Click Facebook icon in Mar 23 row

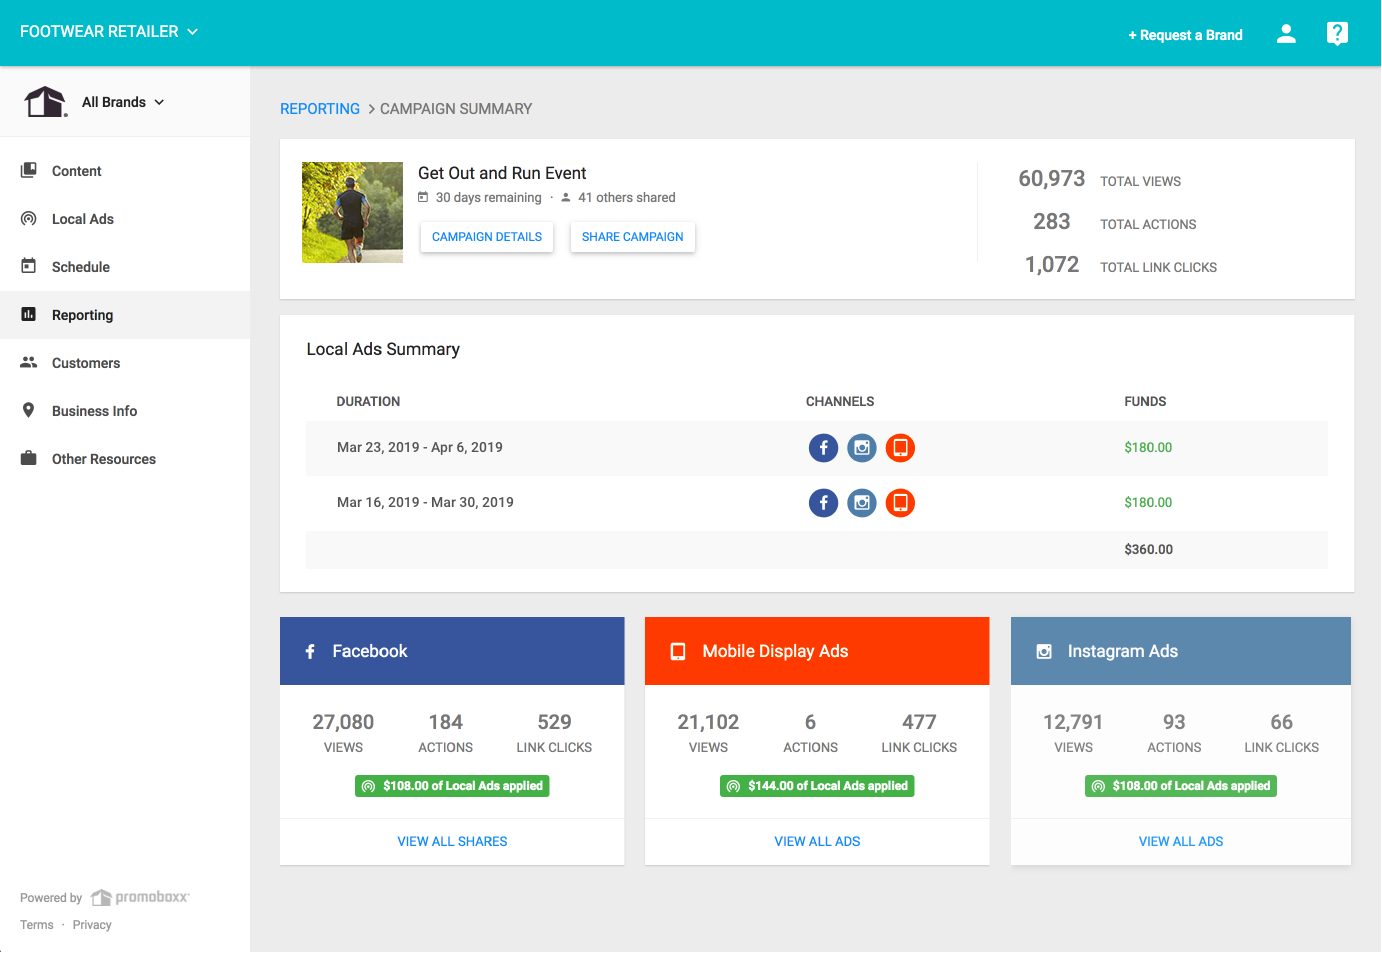(x=823, y=448)
